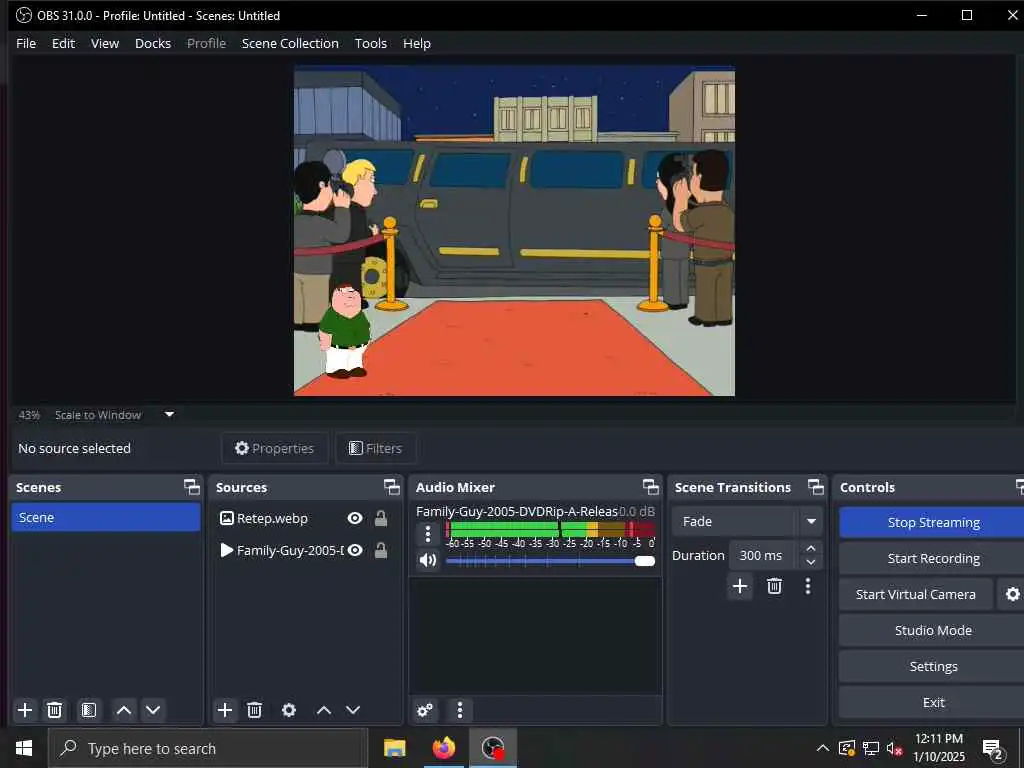Move source down in Sources toolbar
The height and width of the screenshot is (768, 1024).
353,710
